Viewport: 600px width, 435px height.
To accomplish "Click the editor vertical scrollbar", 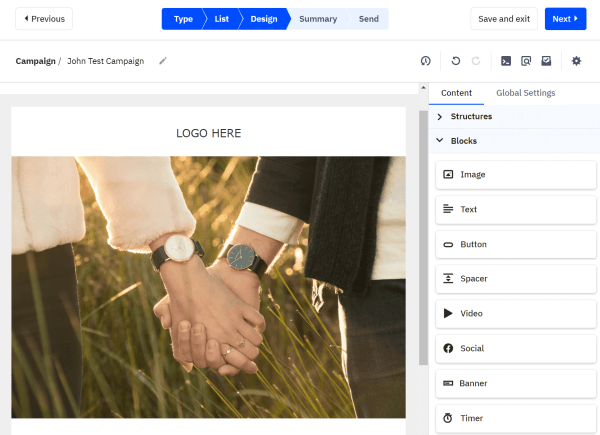I will tap(423, 237).
